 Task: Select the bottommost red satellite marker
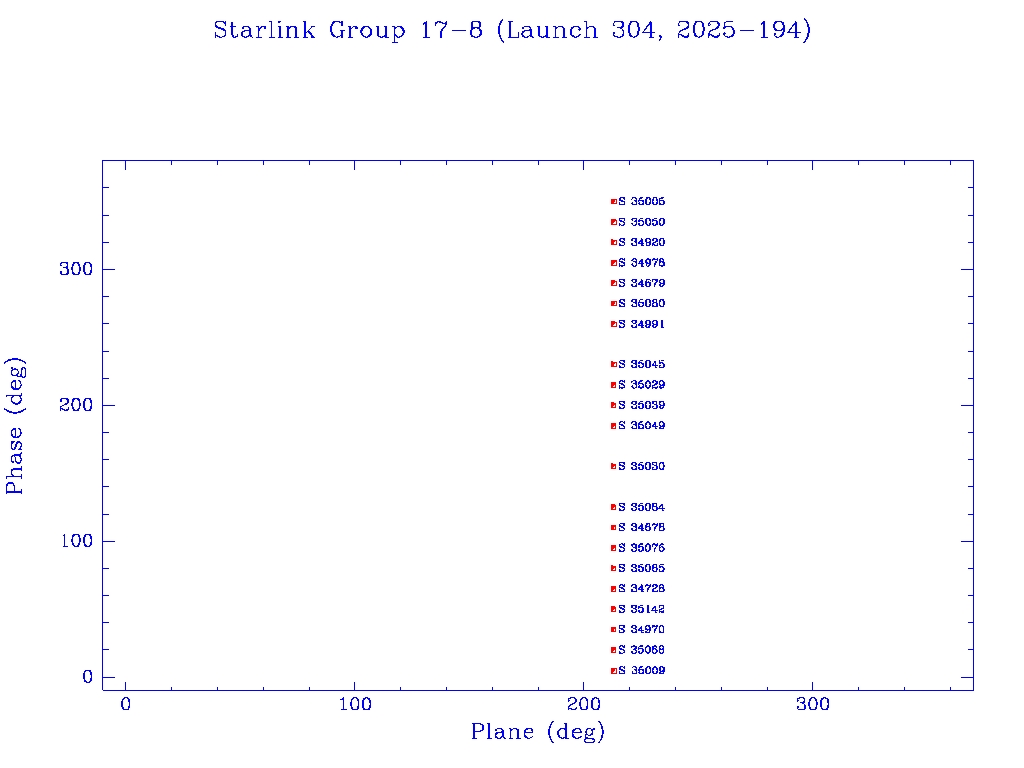pos(614,670)
